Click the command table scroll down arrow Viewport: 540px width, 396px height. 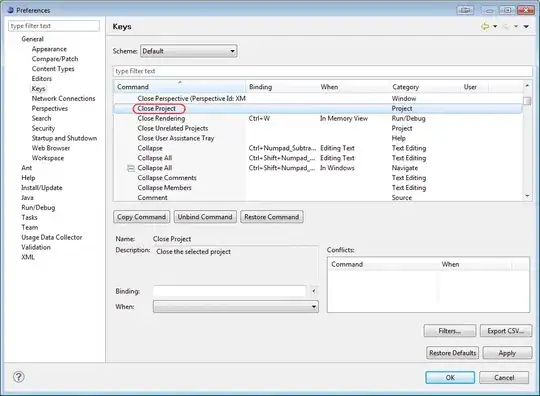click(x=527, y=196)
